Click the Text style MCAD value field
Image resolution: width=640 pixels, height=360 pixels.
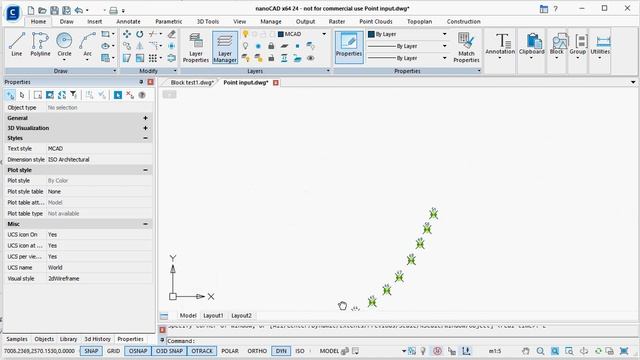tap(99, 149)
